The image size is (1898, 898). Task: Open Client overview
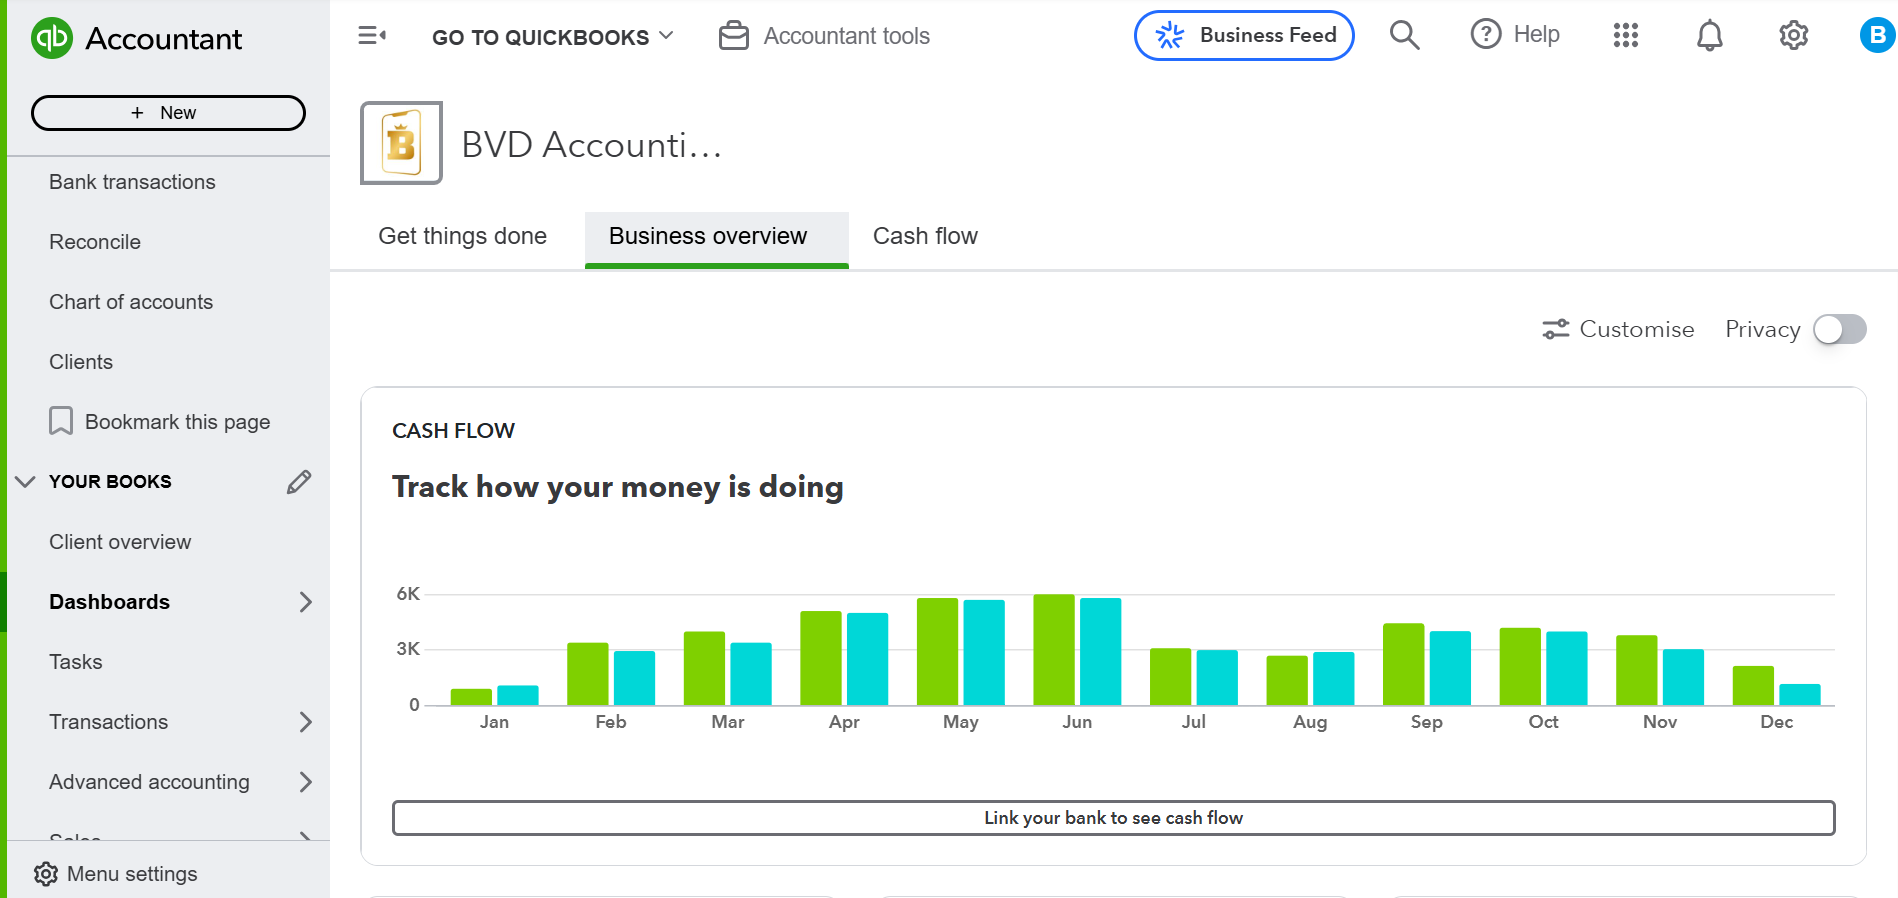coord(120,542)
